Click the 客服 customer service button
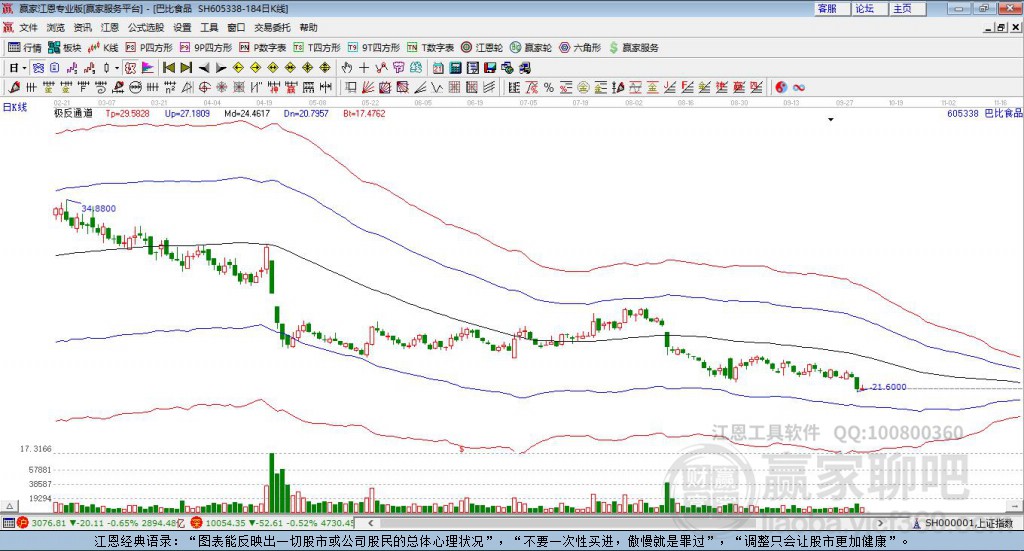Screen dimensions: 1024x551 coord(831,8)
